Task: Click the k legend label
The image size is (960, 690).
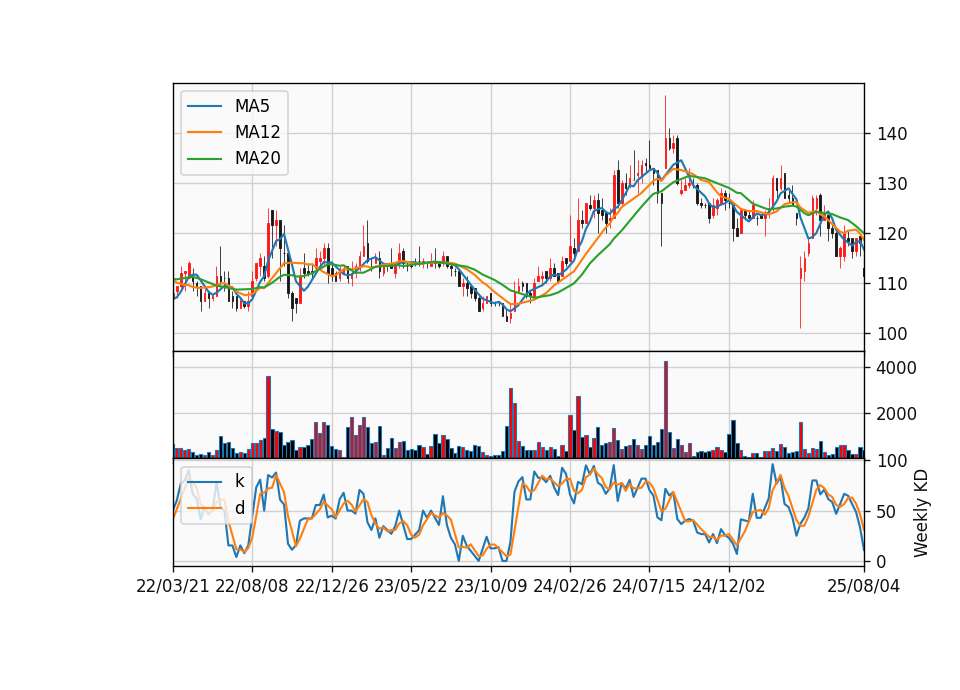Action: point(240,481)
